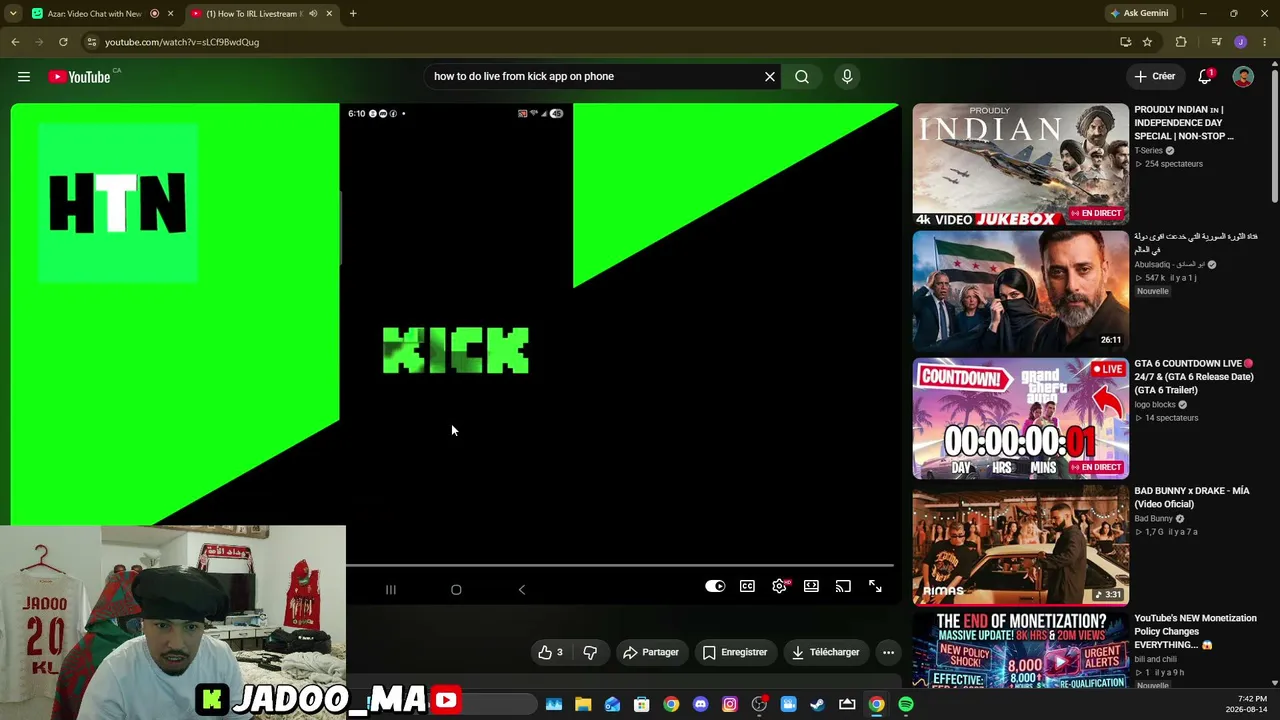Screen dimensions: 1280x720
Task: Switch to the Azar Video Chat tab
Action: pyautogui.click(x=95, y=14)
